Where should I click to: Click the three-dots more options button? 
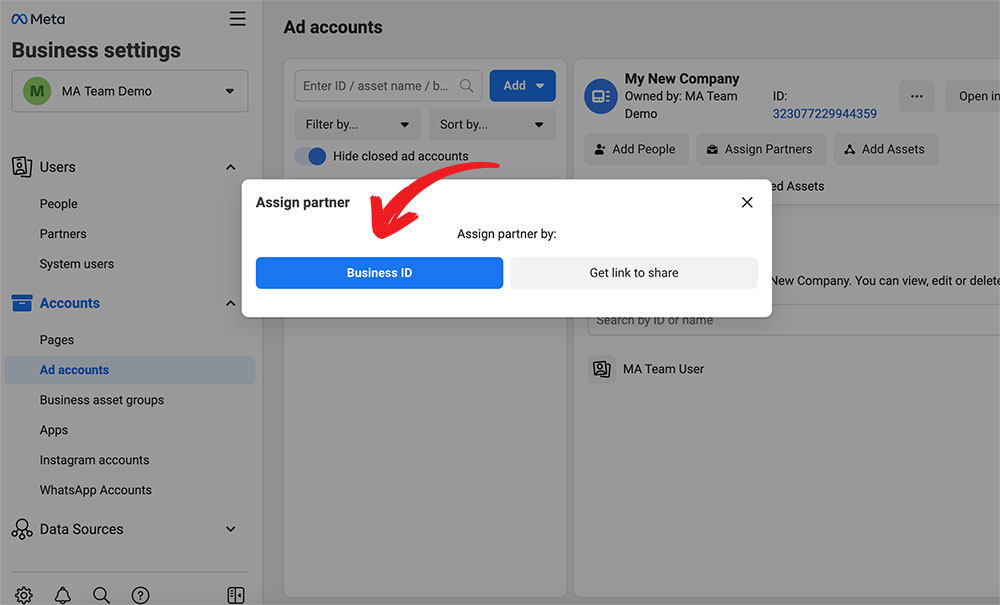pyautogui.click(x=916, y=97)
